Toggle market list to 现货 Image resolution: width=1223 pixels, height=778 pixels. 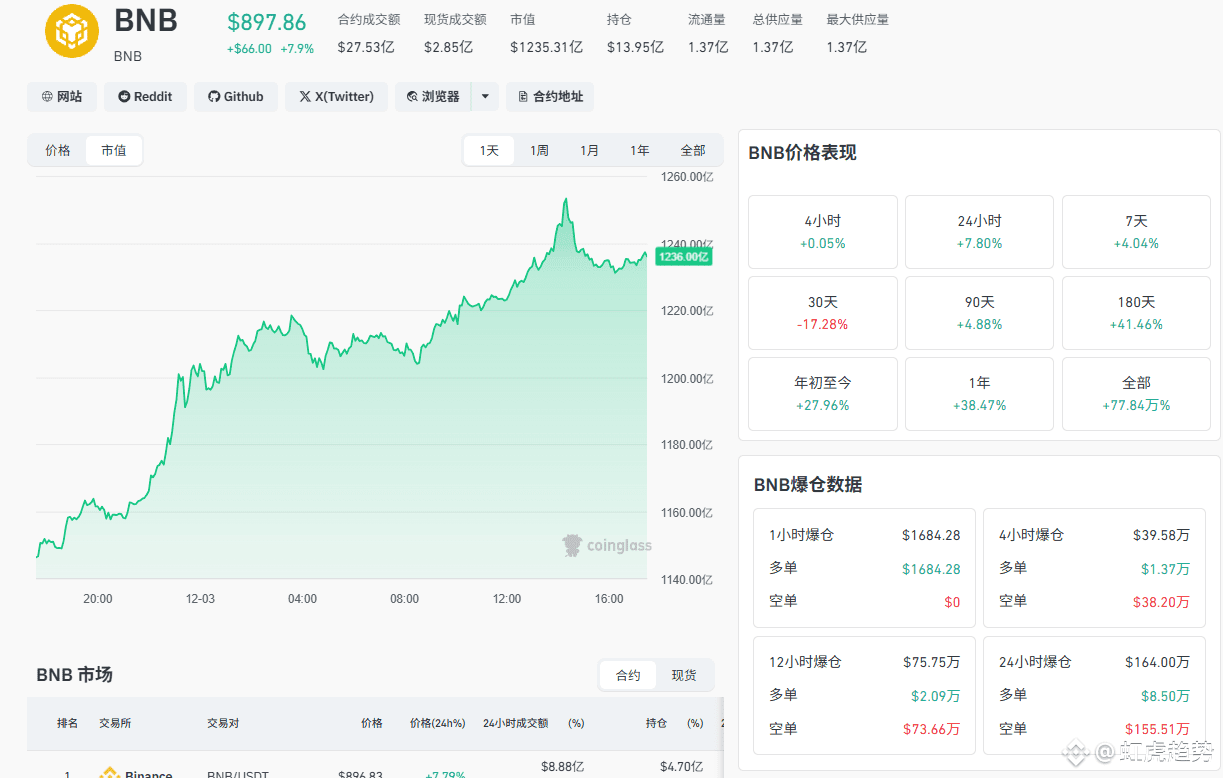[684, 676]
